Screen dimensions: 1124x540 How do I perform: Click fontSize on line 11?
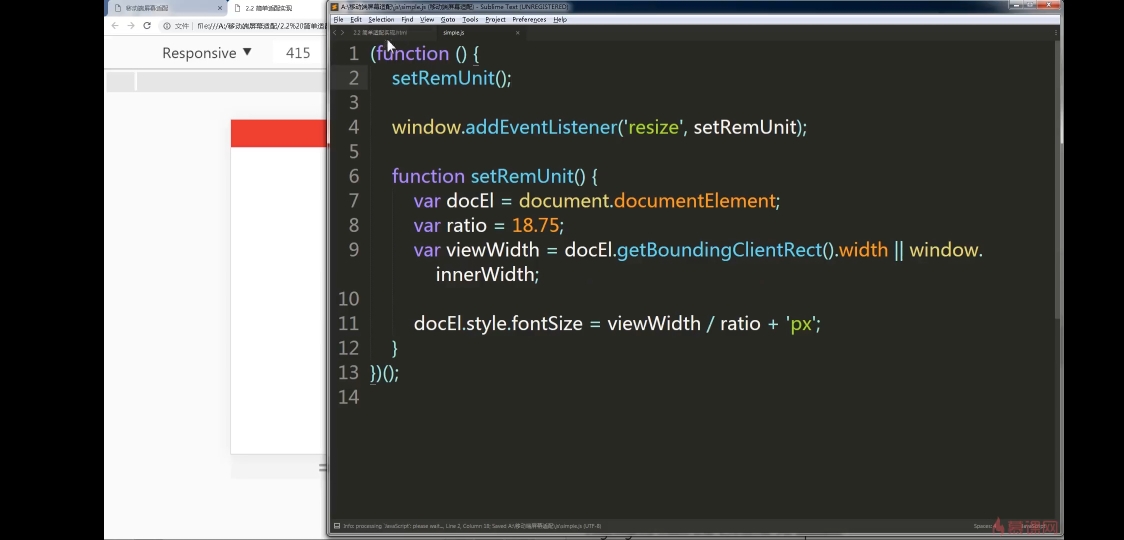(x=547, y=324)
